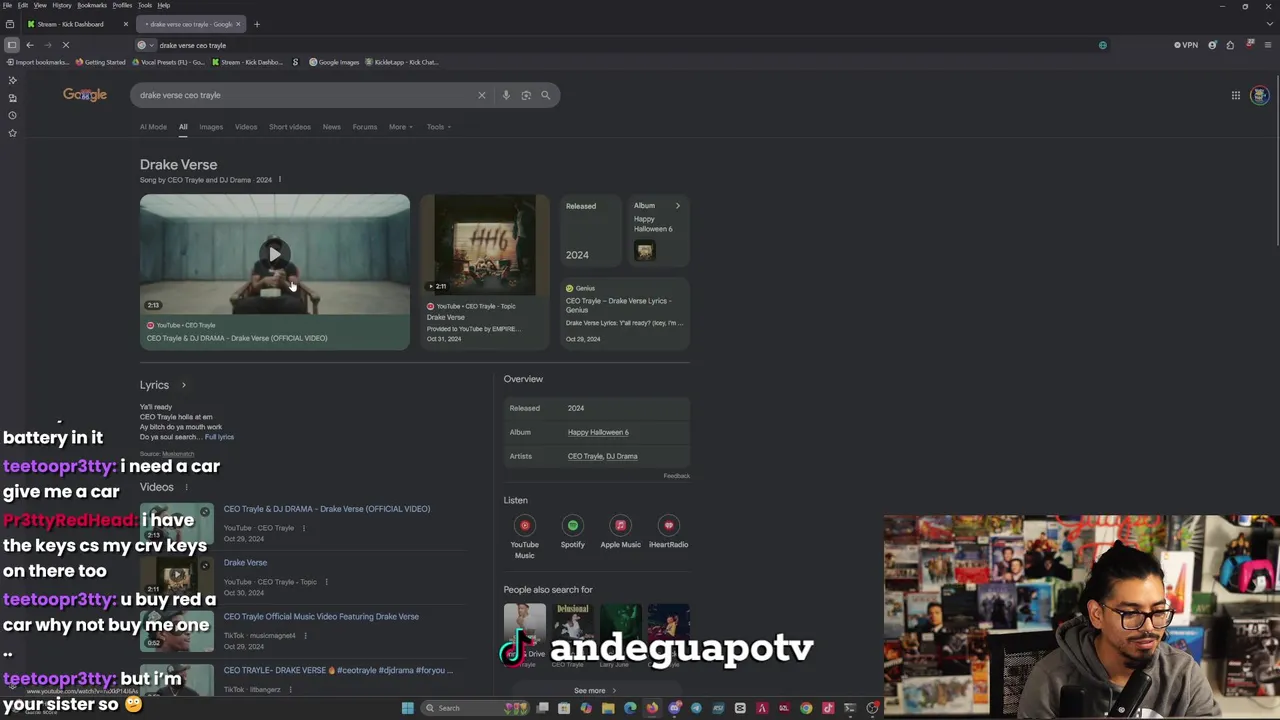
Task: Open the Google apps grid
Action: tap(1236, 95)
